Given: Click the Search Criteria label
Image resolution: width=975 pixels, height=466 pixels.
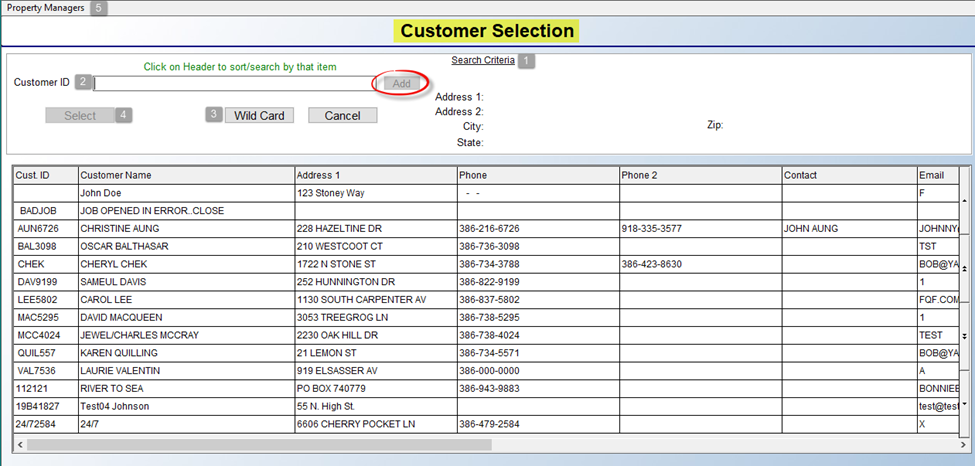Looking at the screenshot, I should (483, 60).
